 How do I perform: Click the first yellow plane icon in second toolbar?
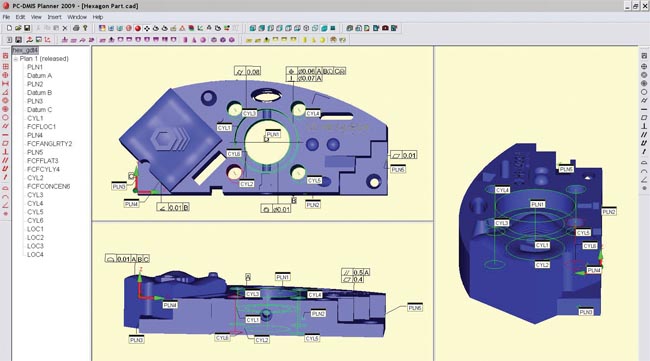pos(249,40)
